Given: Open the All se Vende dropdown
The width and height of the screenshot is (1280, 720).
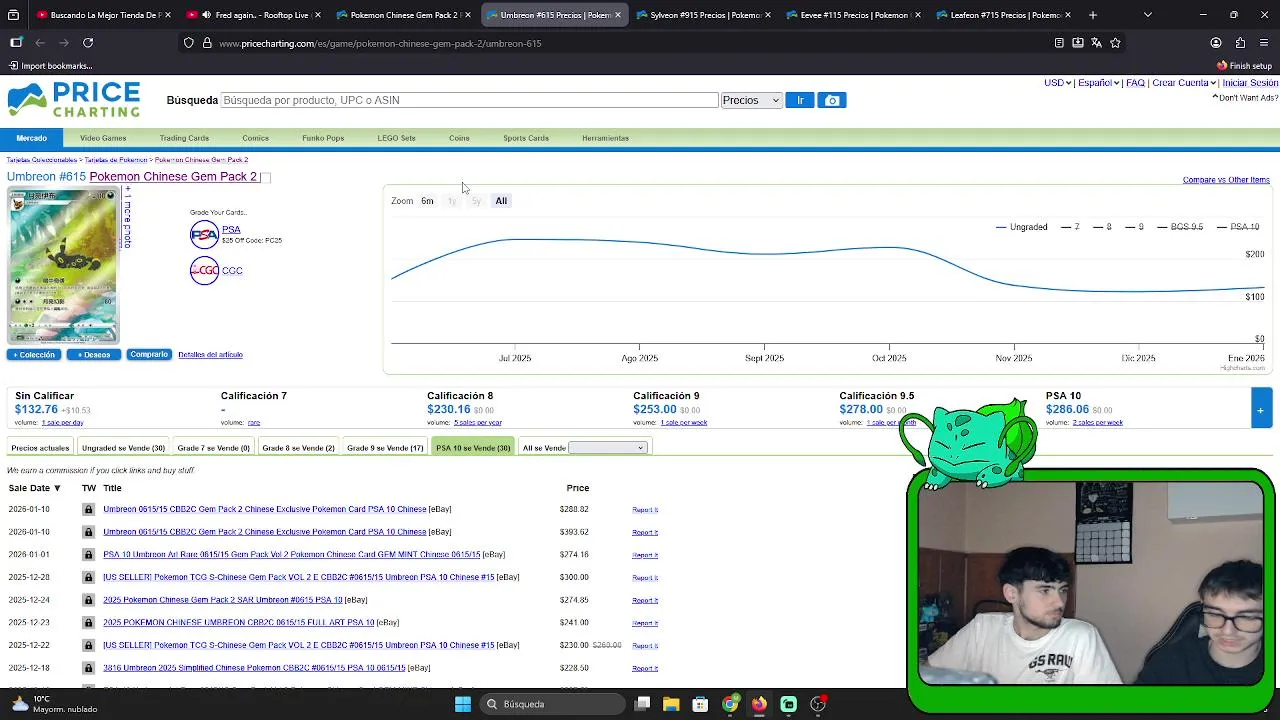Looking at the screenshot, I should tap(608, 448).
